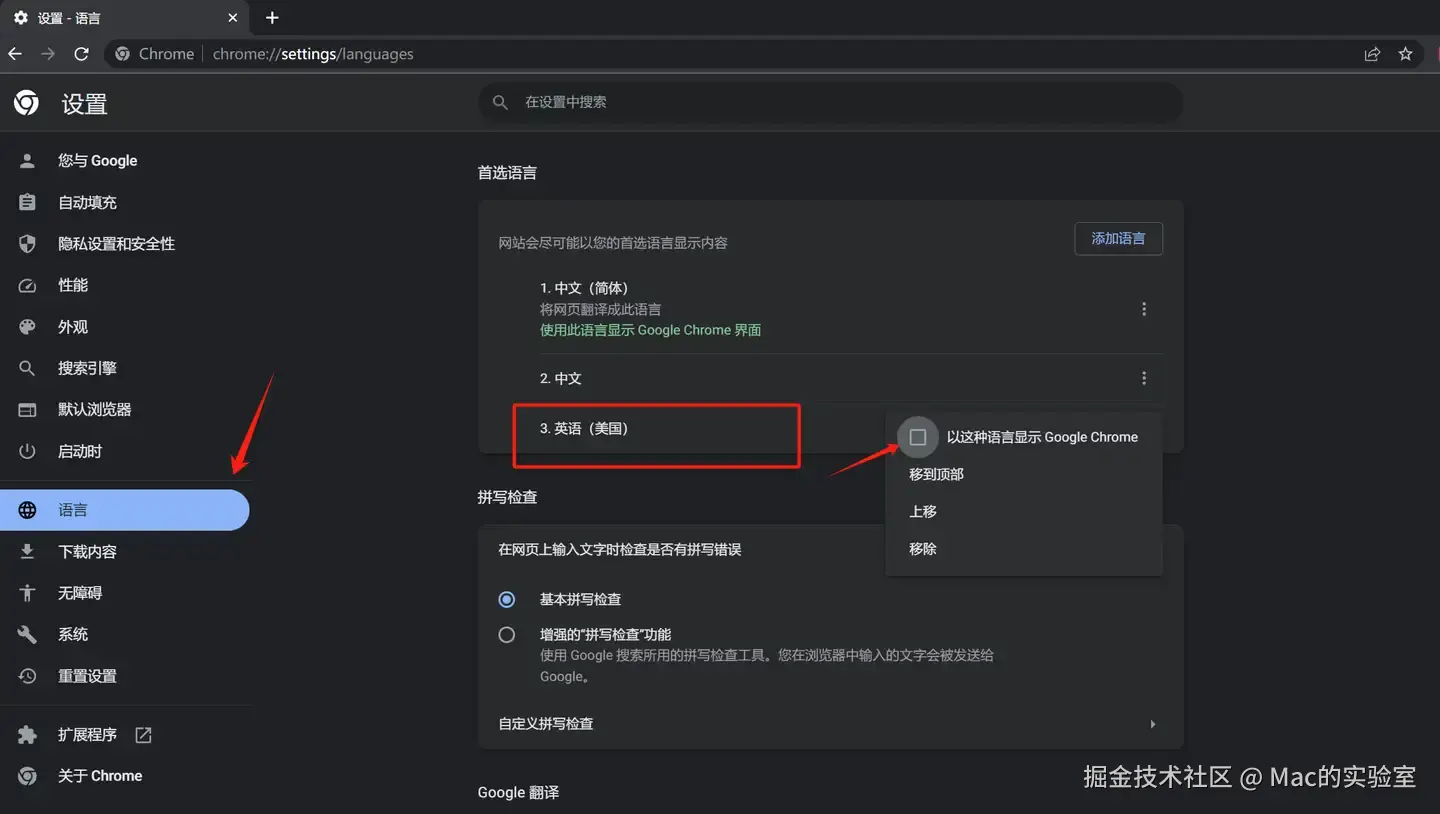Open more options for 2. 中文
The height and width of the screenshot is (814, 1440).
coord(1144,378)
